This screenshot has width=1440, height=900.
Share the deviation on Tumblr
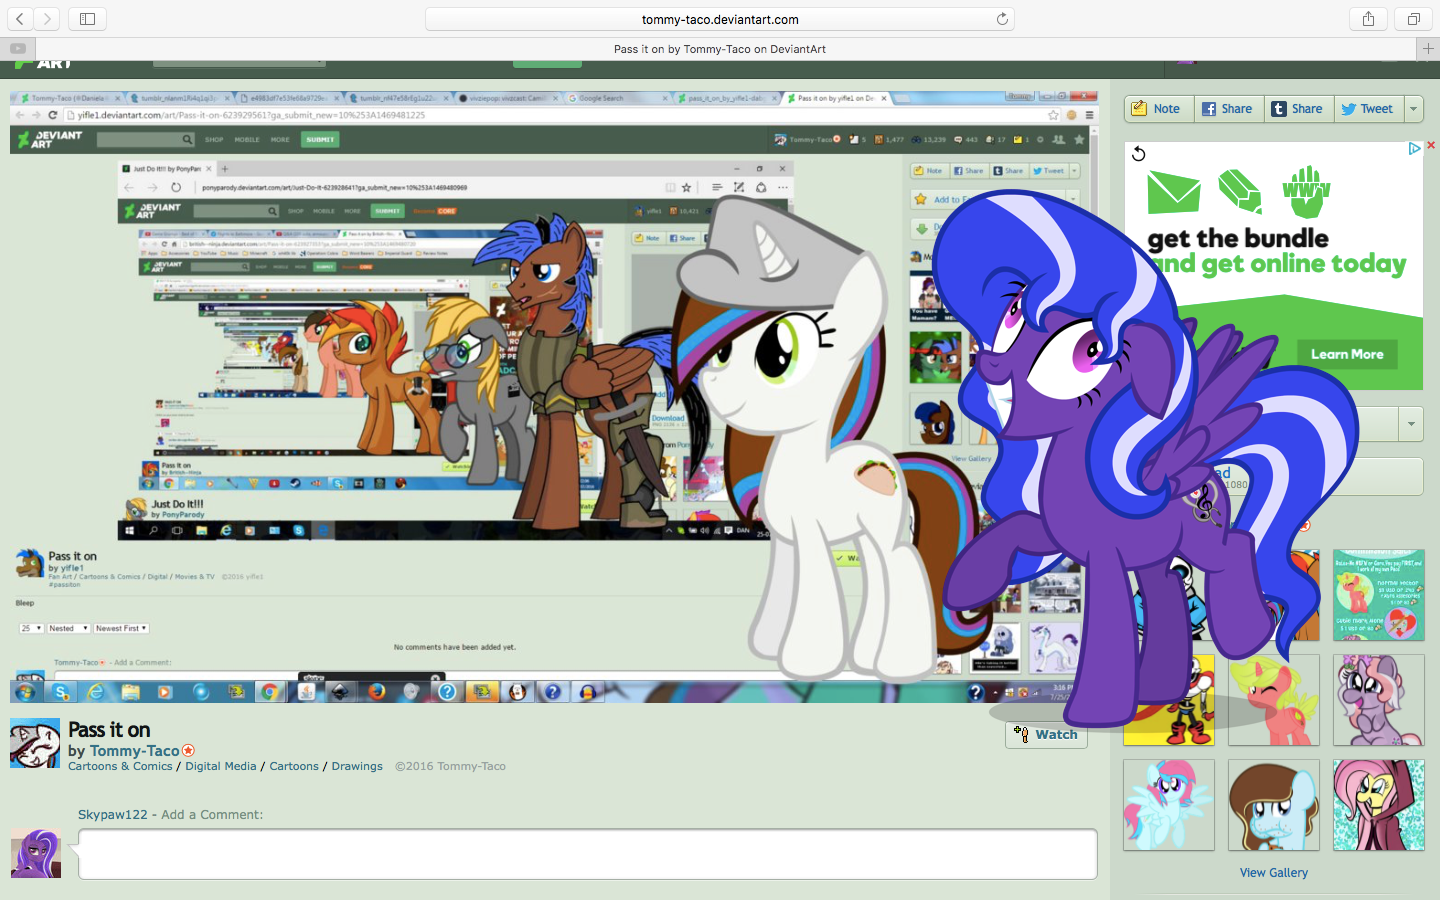click(1299, 109)
